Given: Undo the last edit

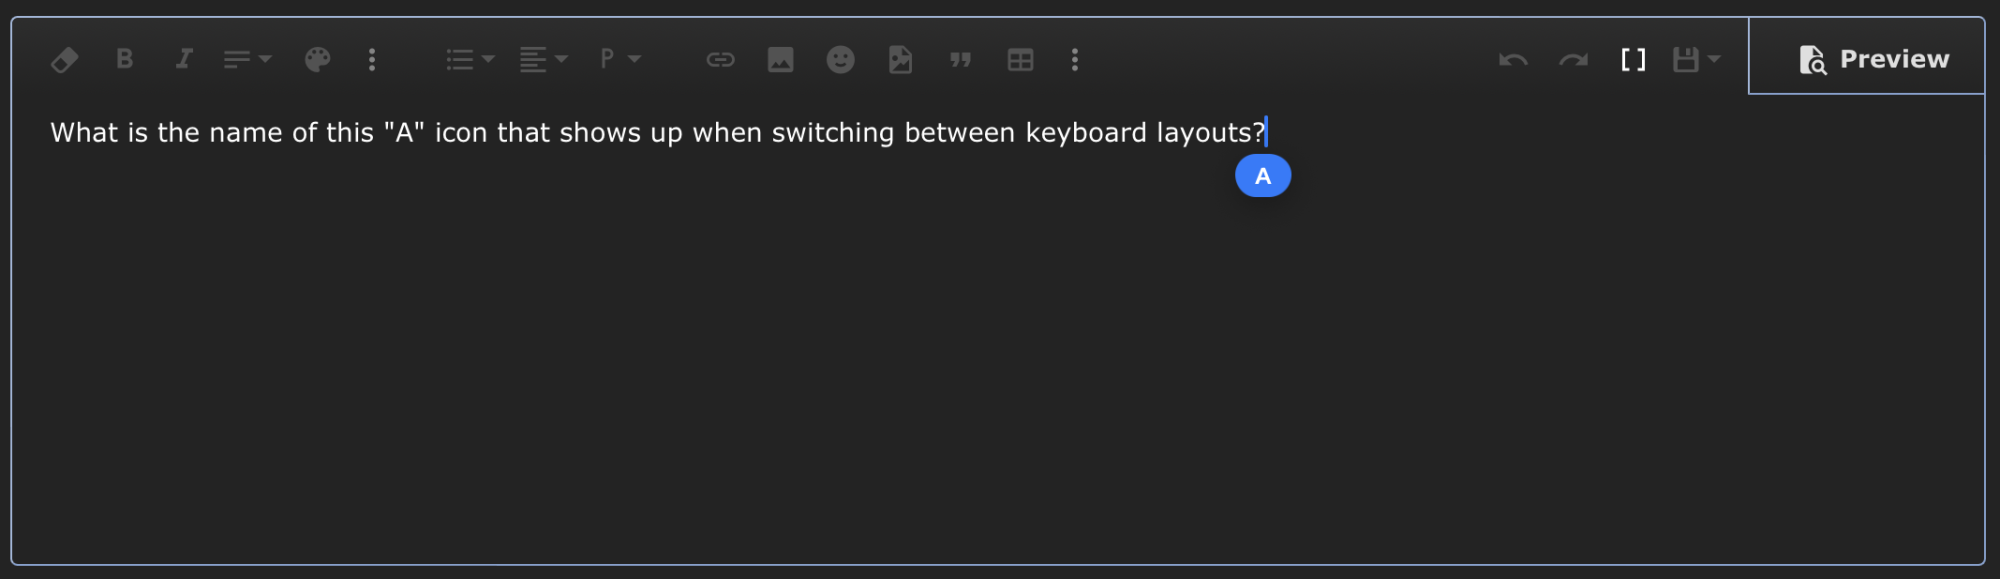Looking at the screenshot, I should (1513, 60).
